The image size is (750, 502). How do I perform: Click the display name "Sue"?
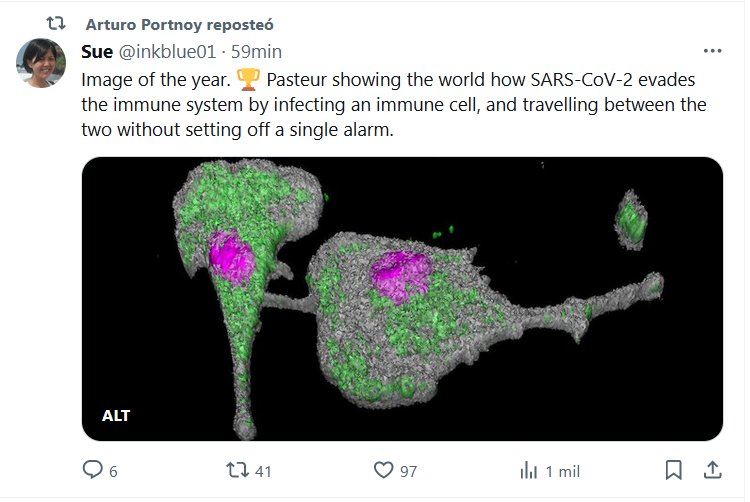point(97,51)
